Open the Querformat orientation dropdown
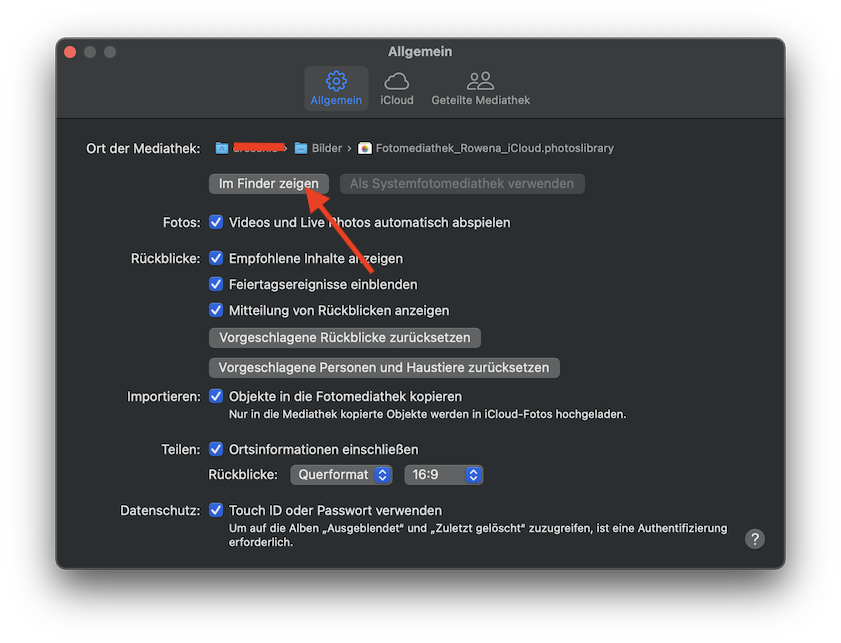This screenshot has width=841, height=643. pyautogui.click(x=343, y=475)
